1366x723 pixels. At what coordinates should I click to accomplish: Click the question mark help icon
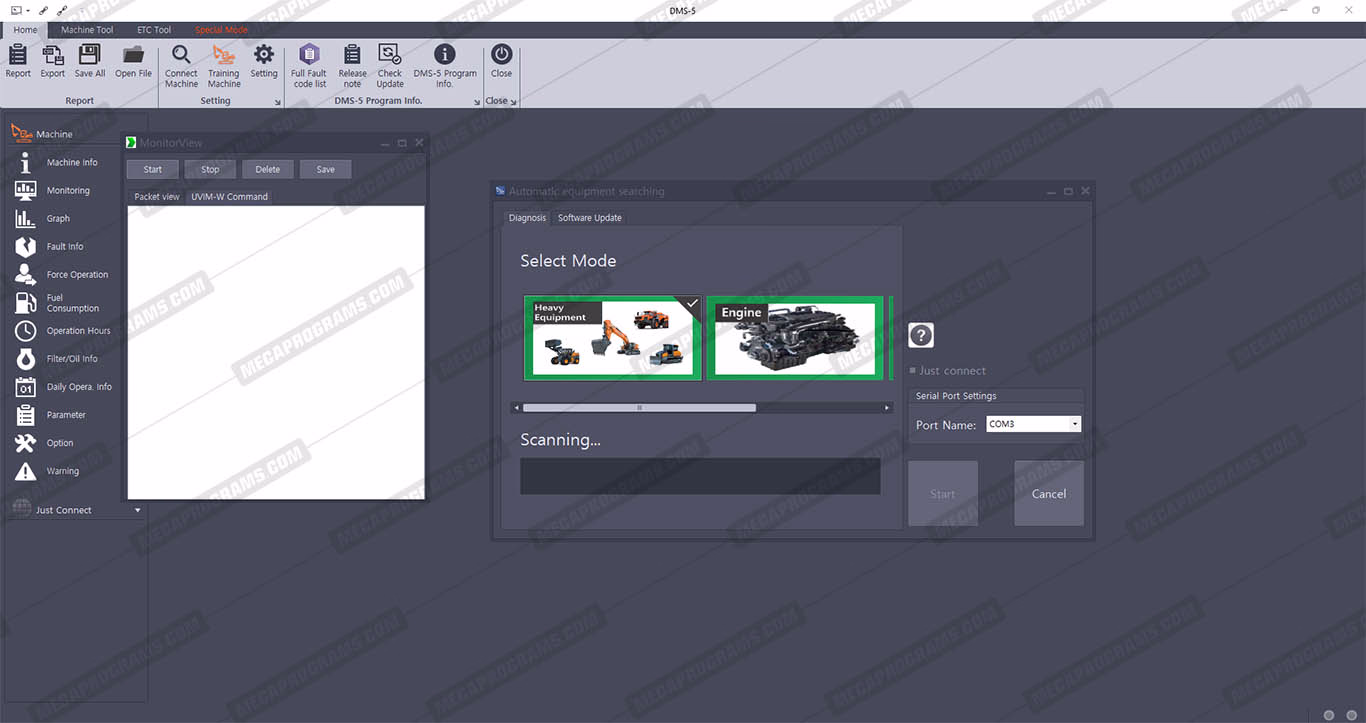(921, 336)
